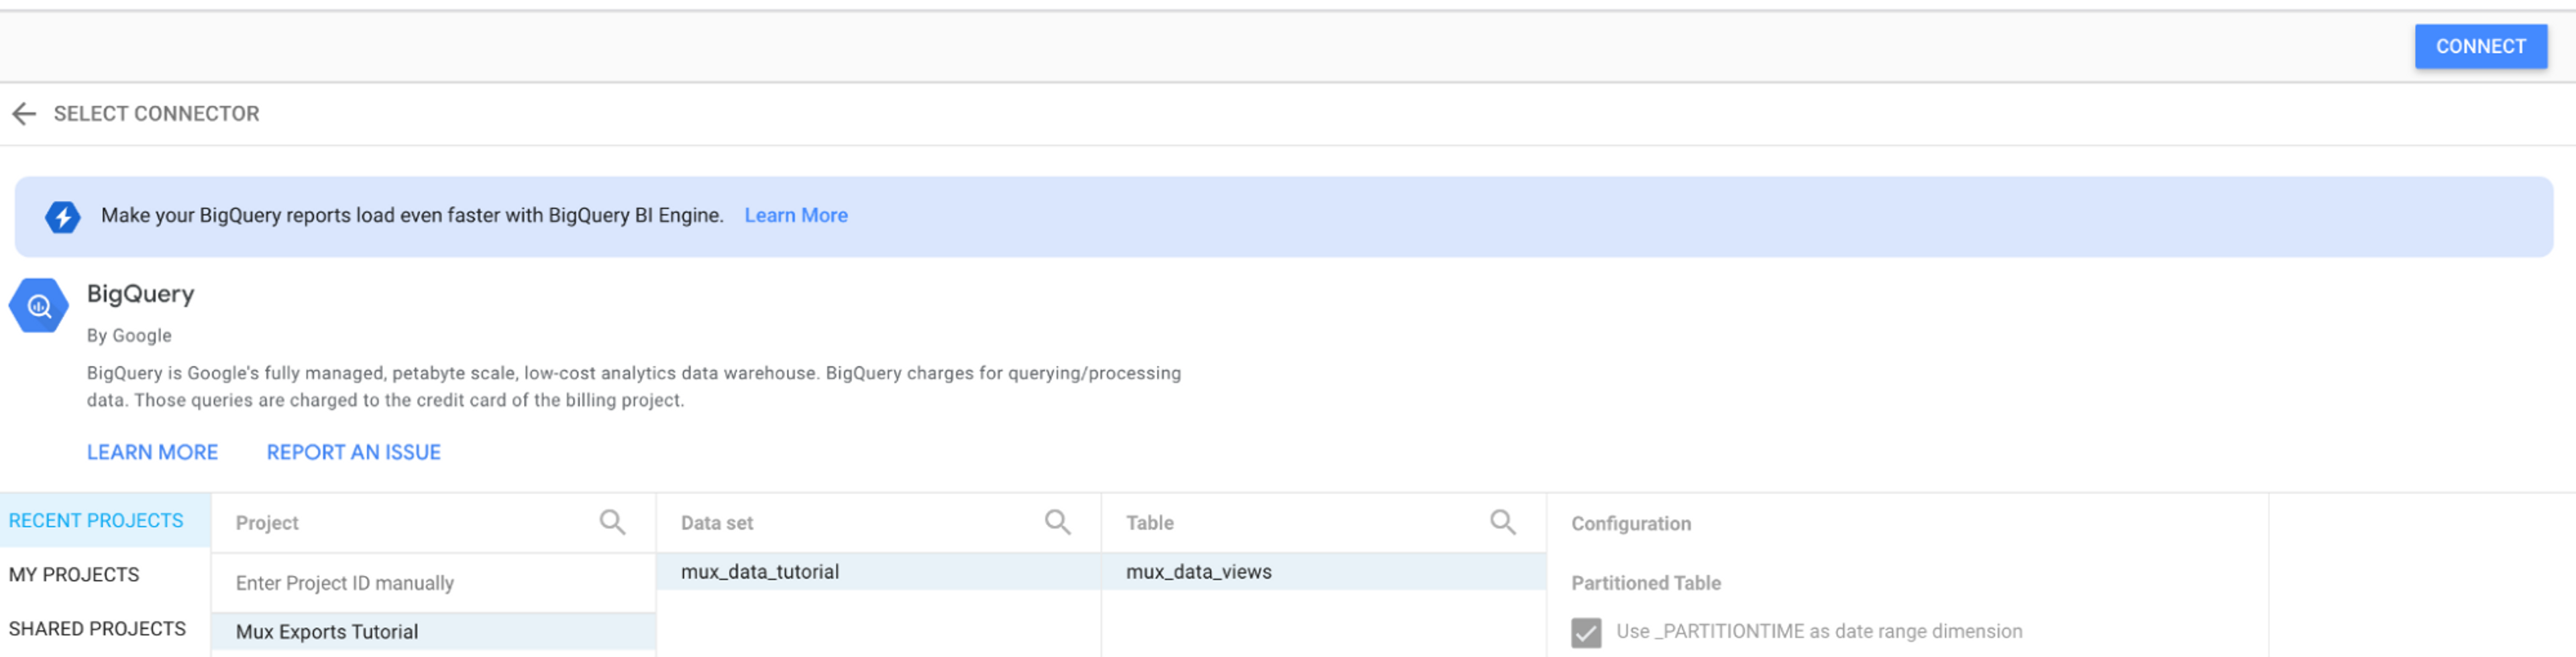Click the Partitioned Table heading
The image size is (2576, 657).
(1646, 583)
